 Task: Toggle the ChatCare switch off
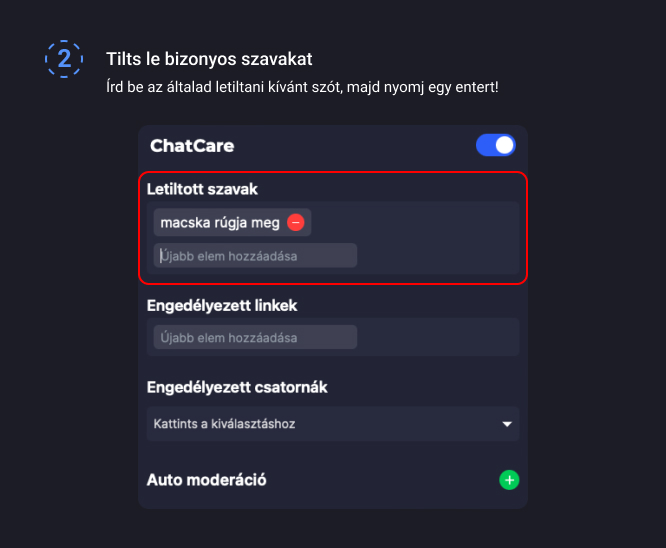point(496,145)
